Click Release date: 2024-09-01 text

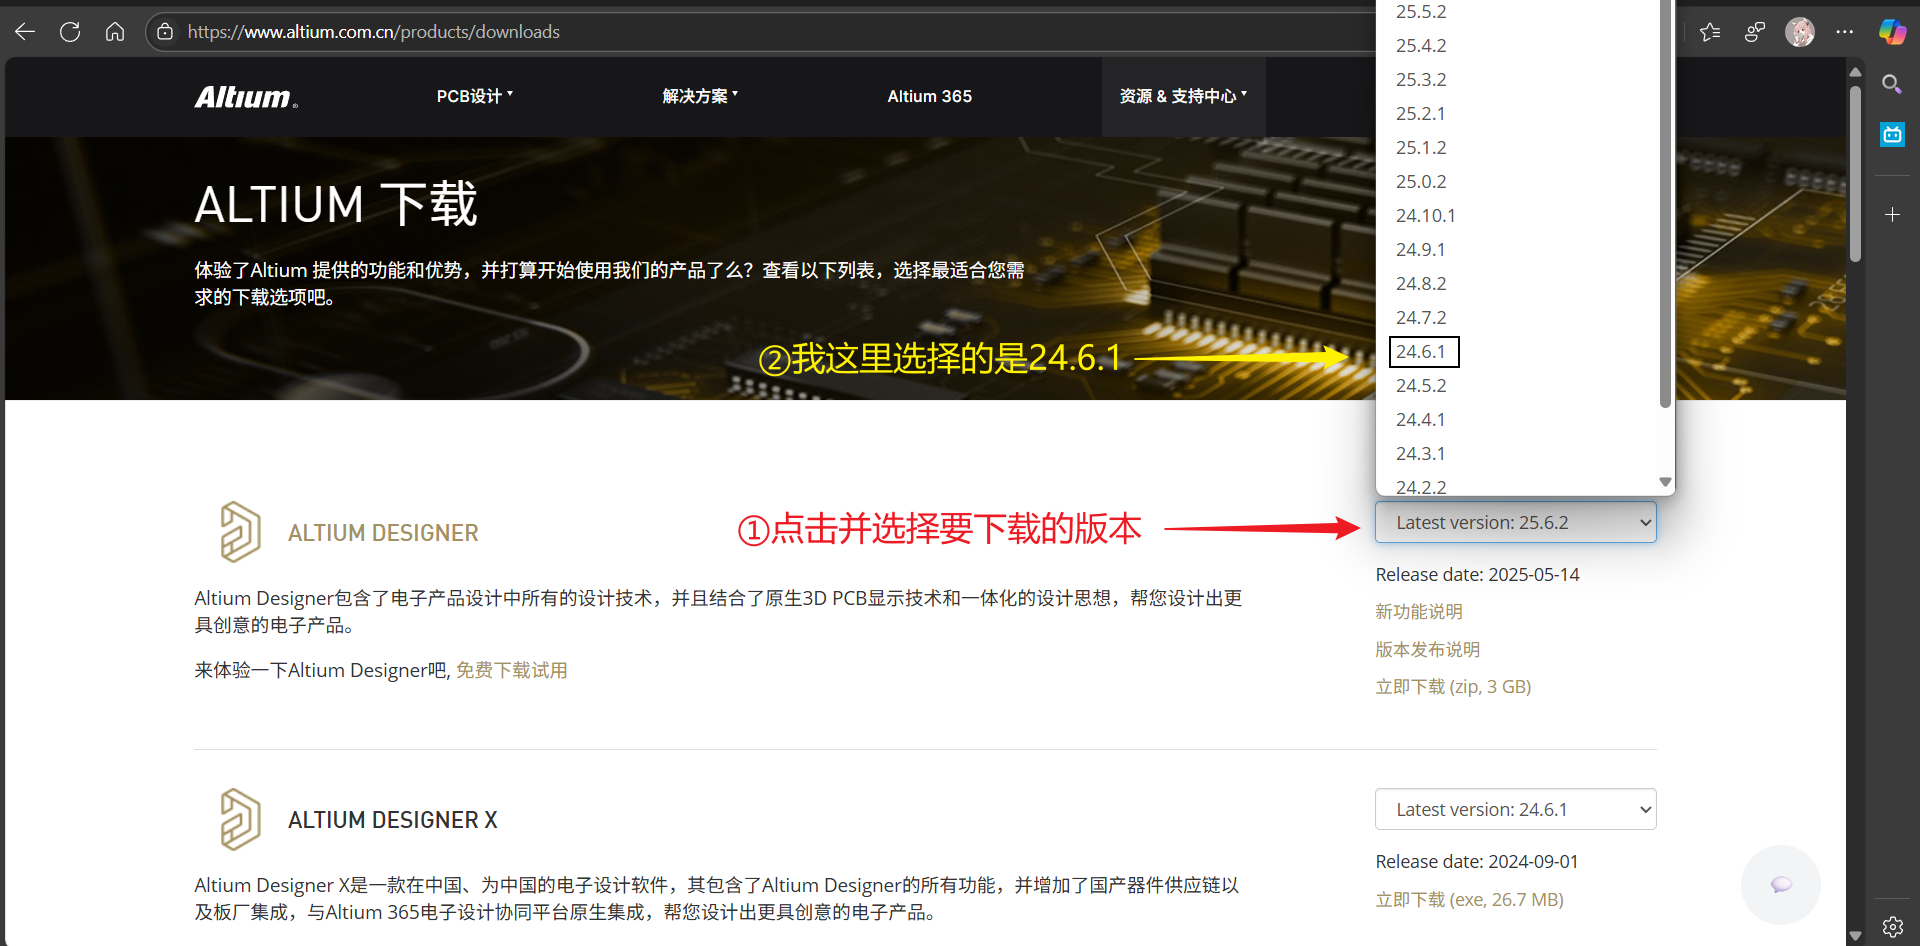pos(1476,861)
